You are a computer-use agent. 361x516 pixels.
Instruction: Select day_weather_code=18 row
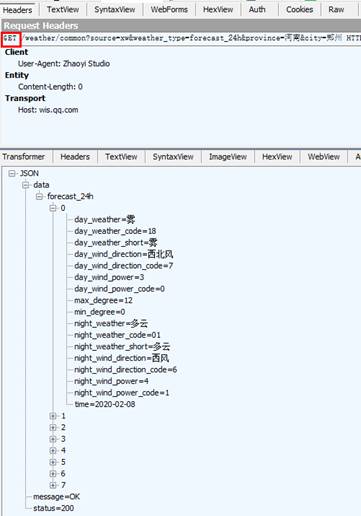tap(115, 231)
